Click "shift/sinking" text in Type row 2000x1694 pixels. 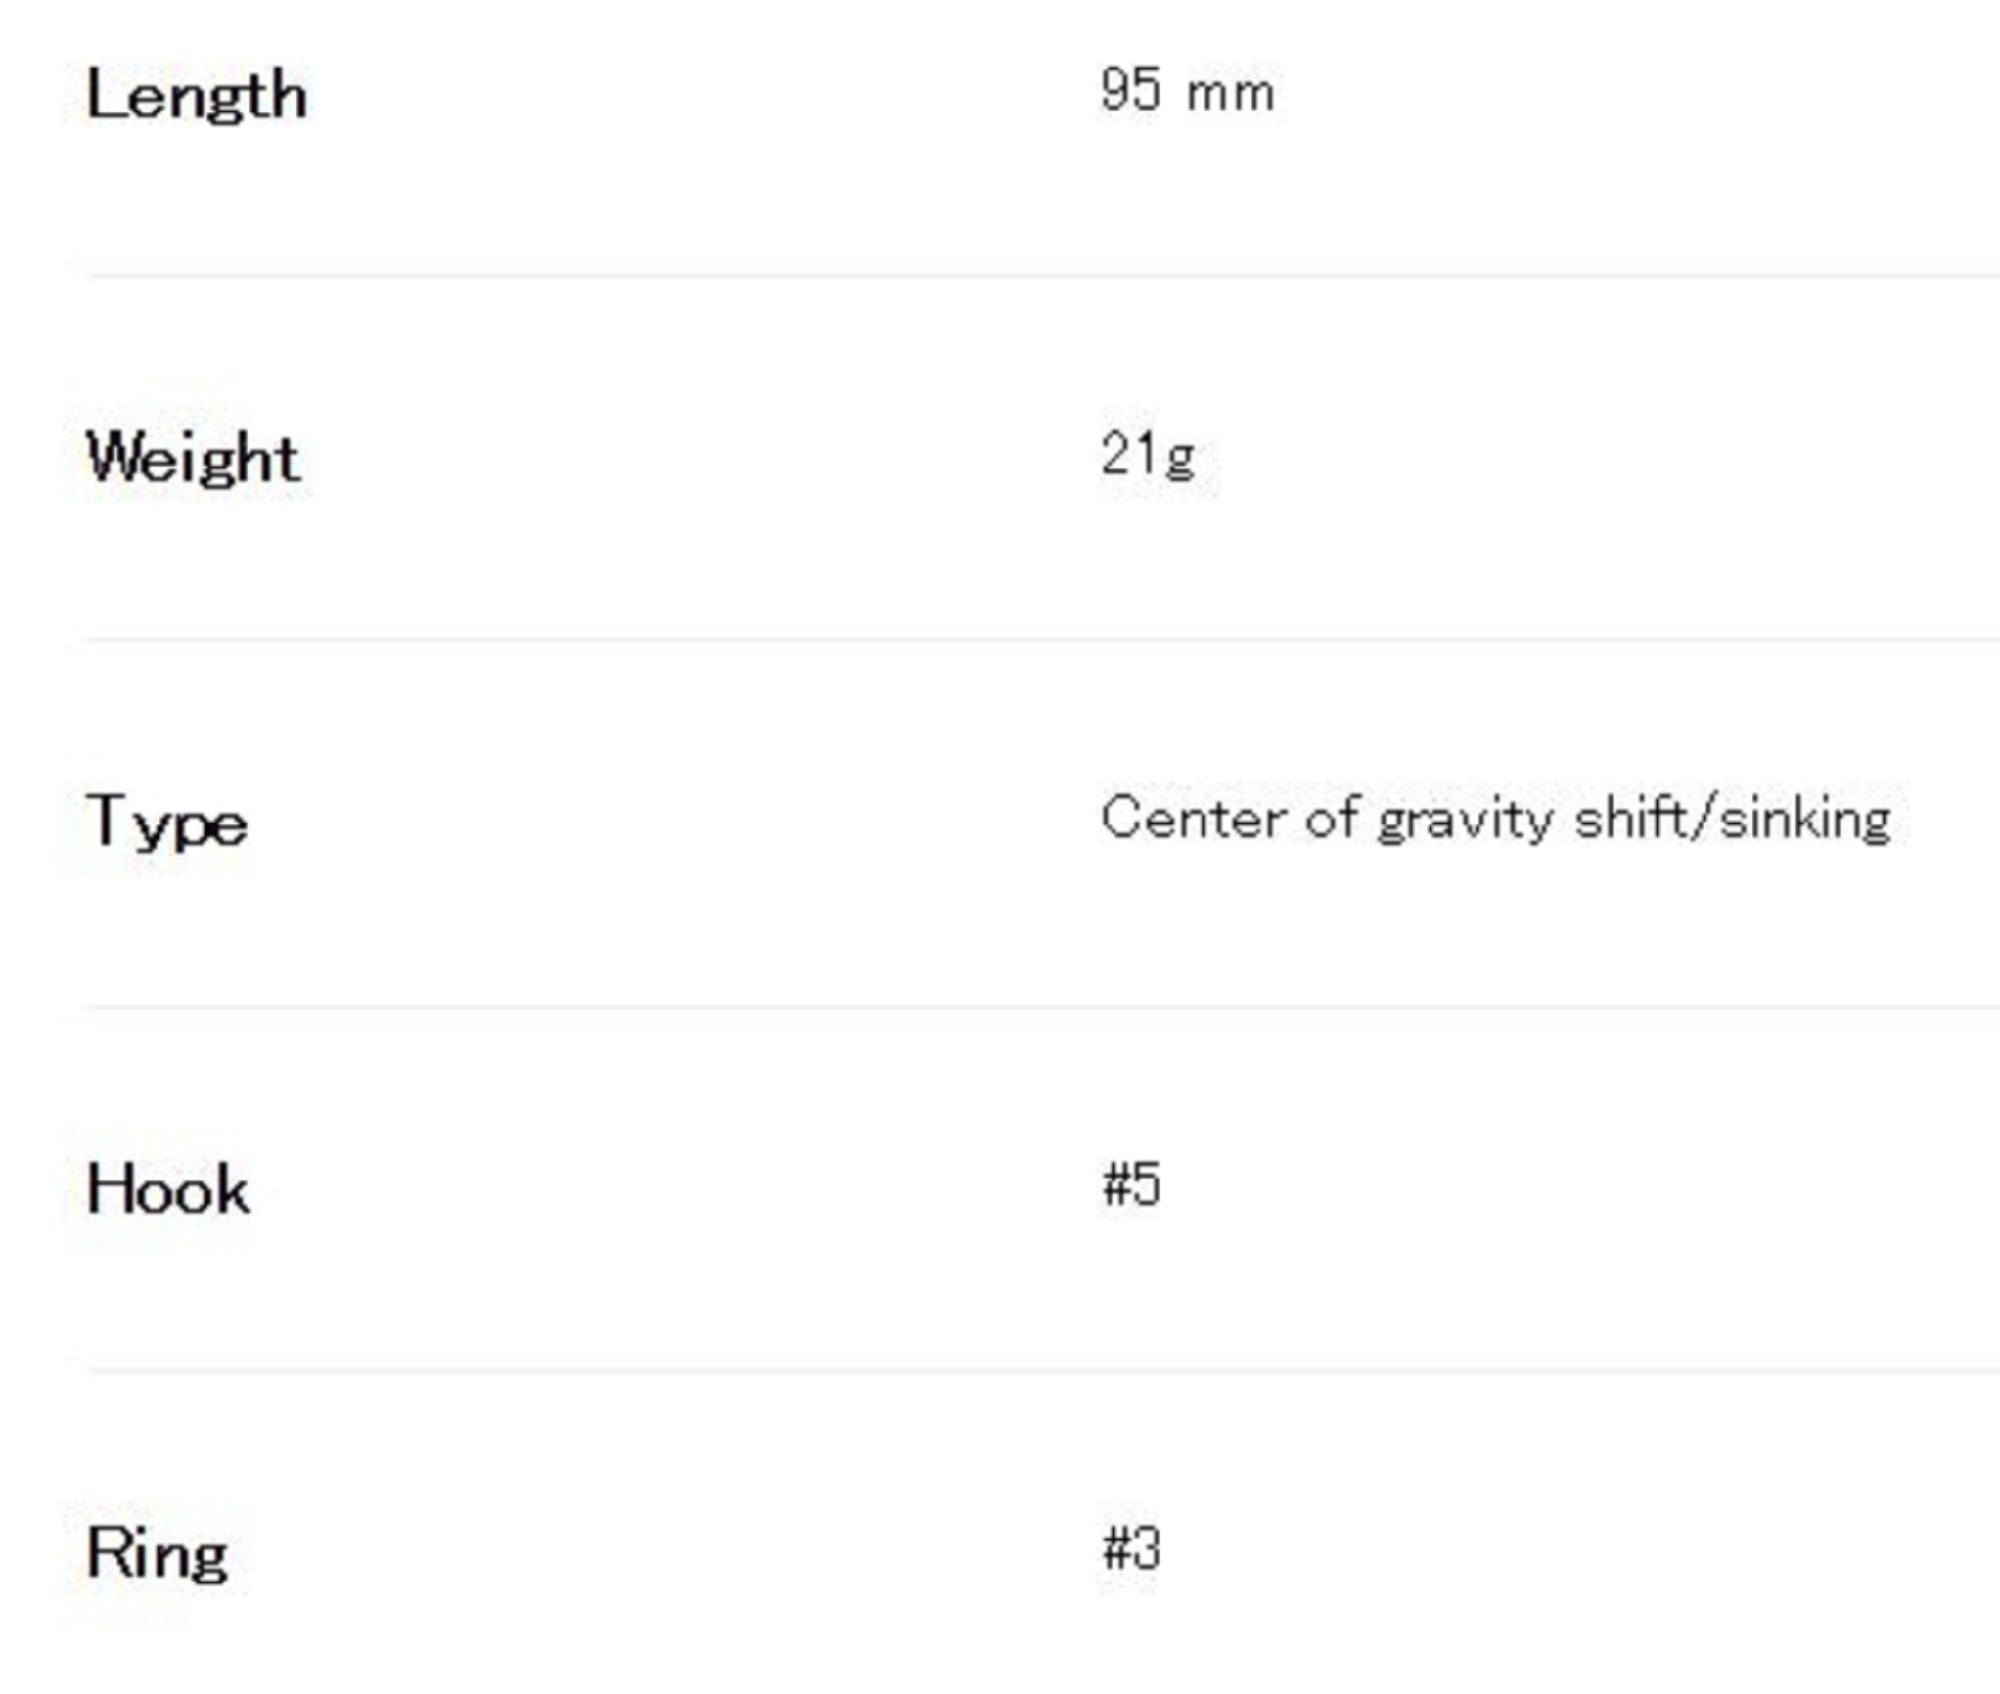coord(1732,820)
